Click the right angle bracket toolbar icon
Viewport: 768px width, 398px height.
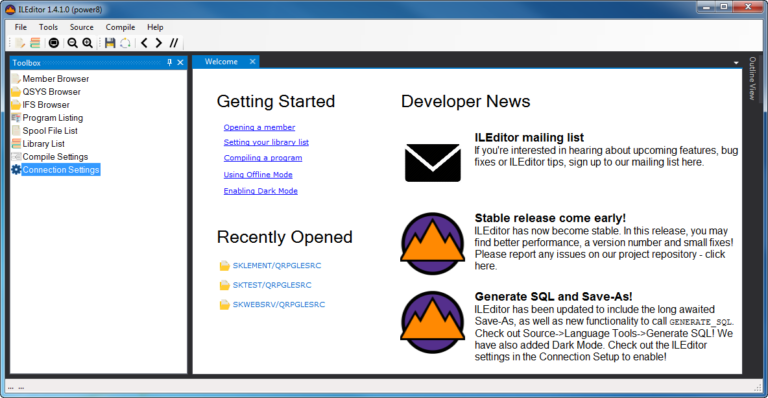coord(159,43)
